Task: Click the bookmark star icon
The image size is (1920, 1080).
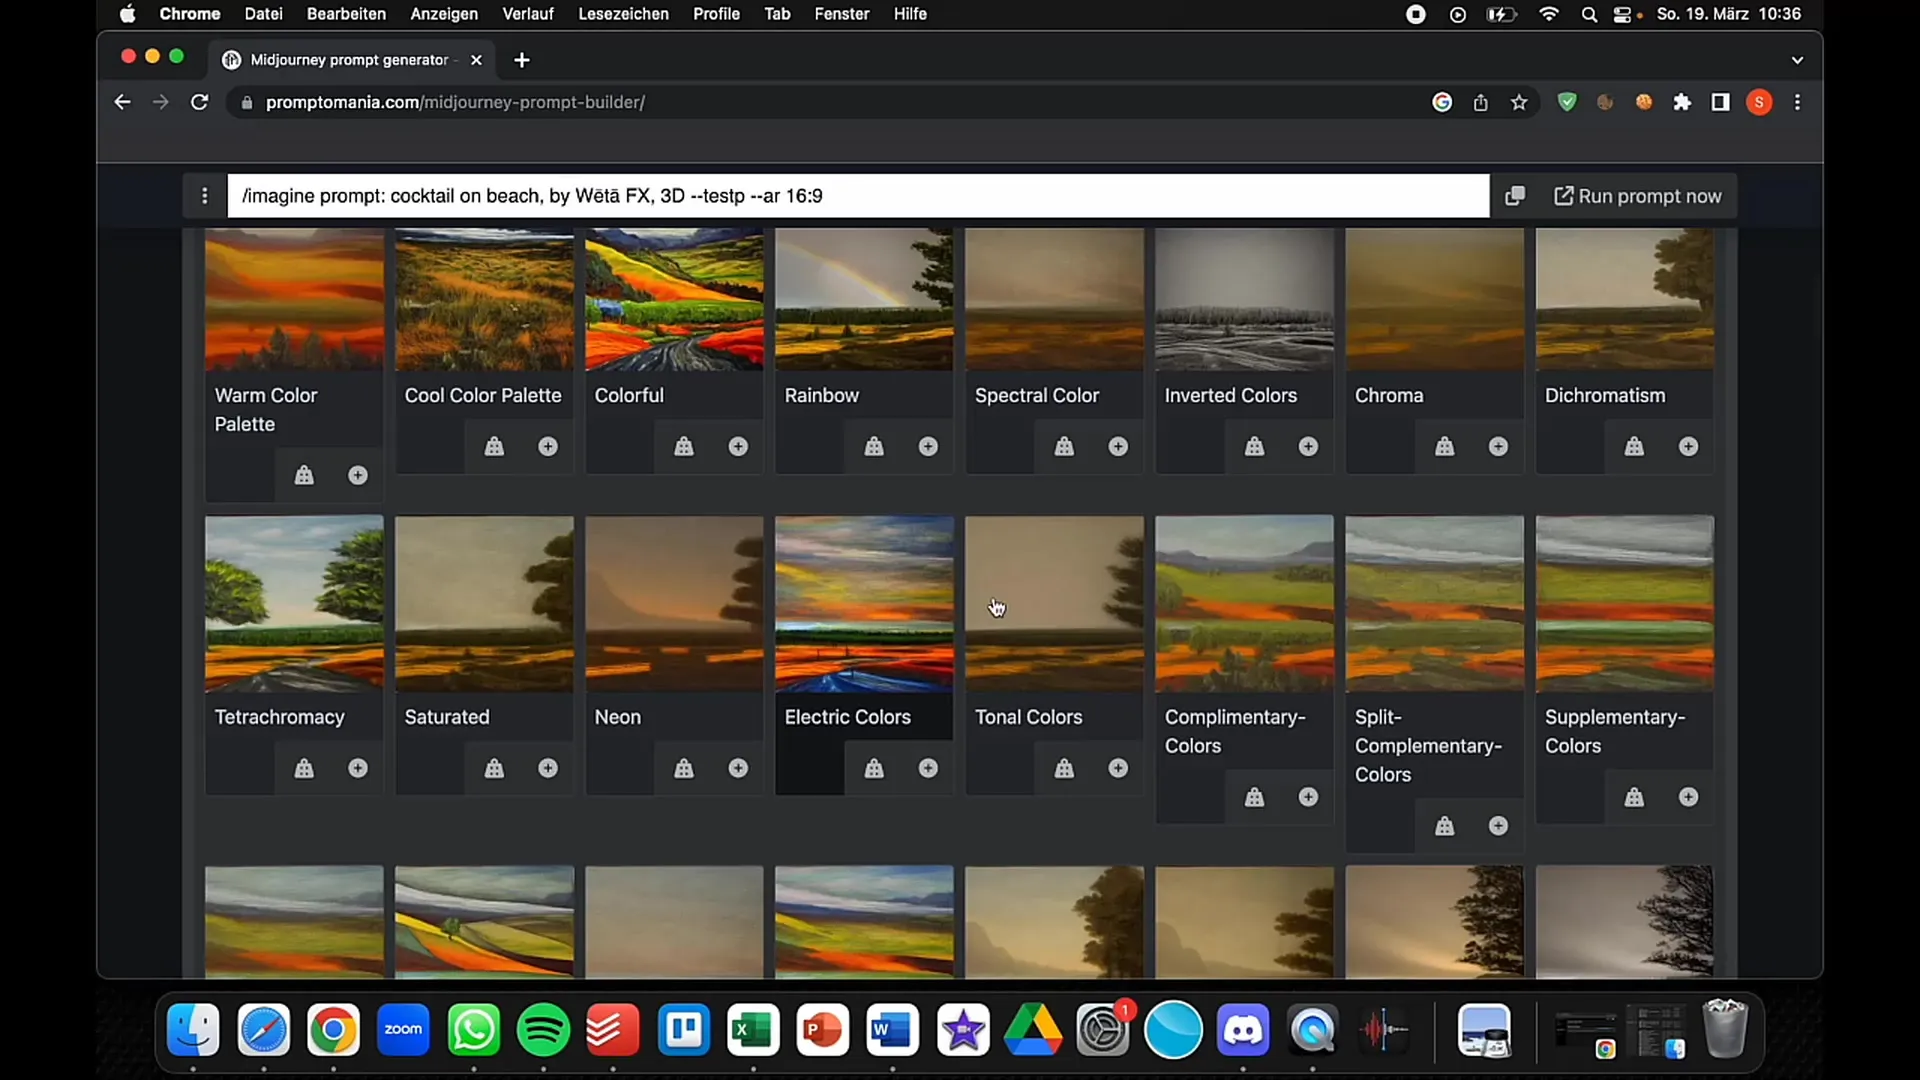Action: pos(1519,102)
